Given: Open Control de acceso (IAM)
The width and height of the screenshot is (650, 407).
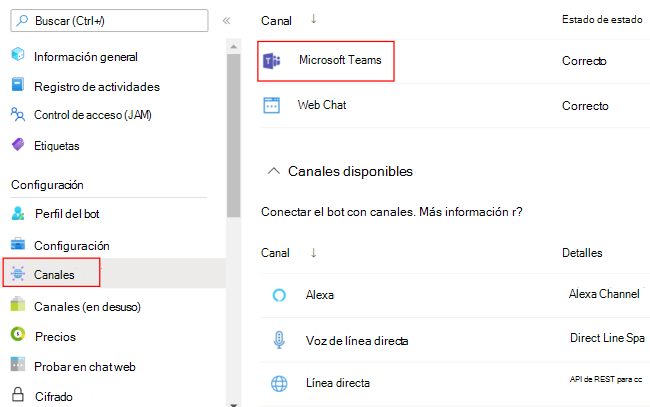Looking at the screenshot, I should (92, 115).
